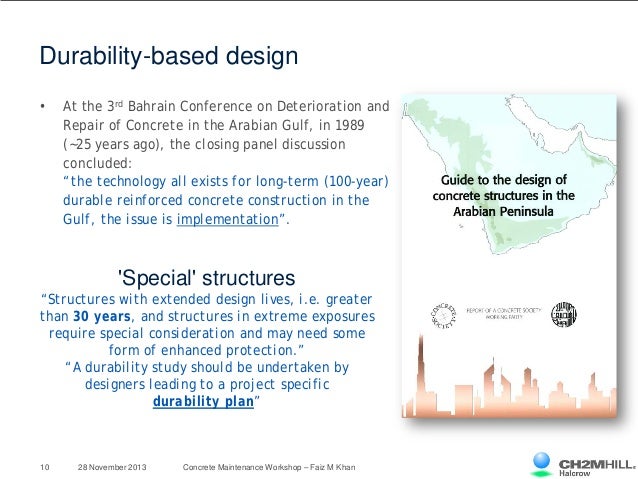The width and height of the screenshot is (638, 479).
Task: Click the date '28 November 2013'
Action: [x=112, y=467]
